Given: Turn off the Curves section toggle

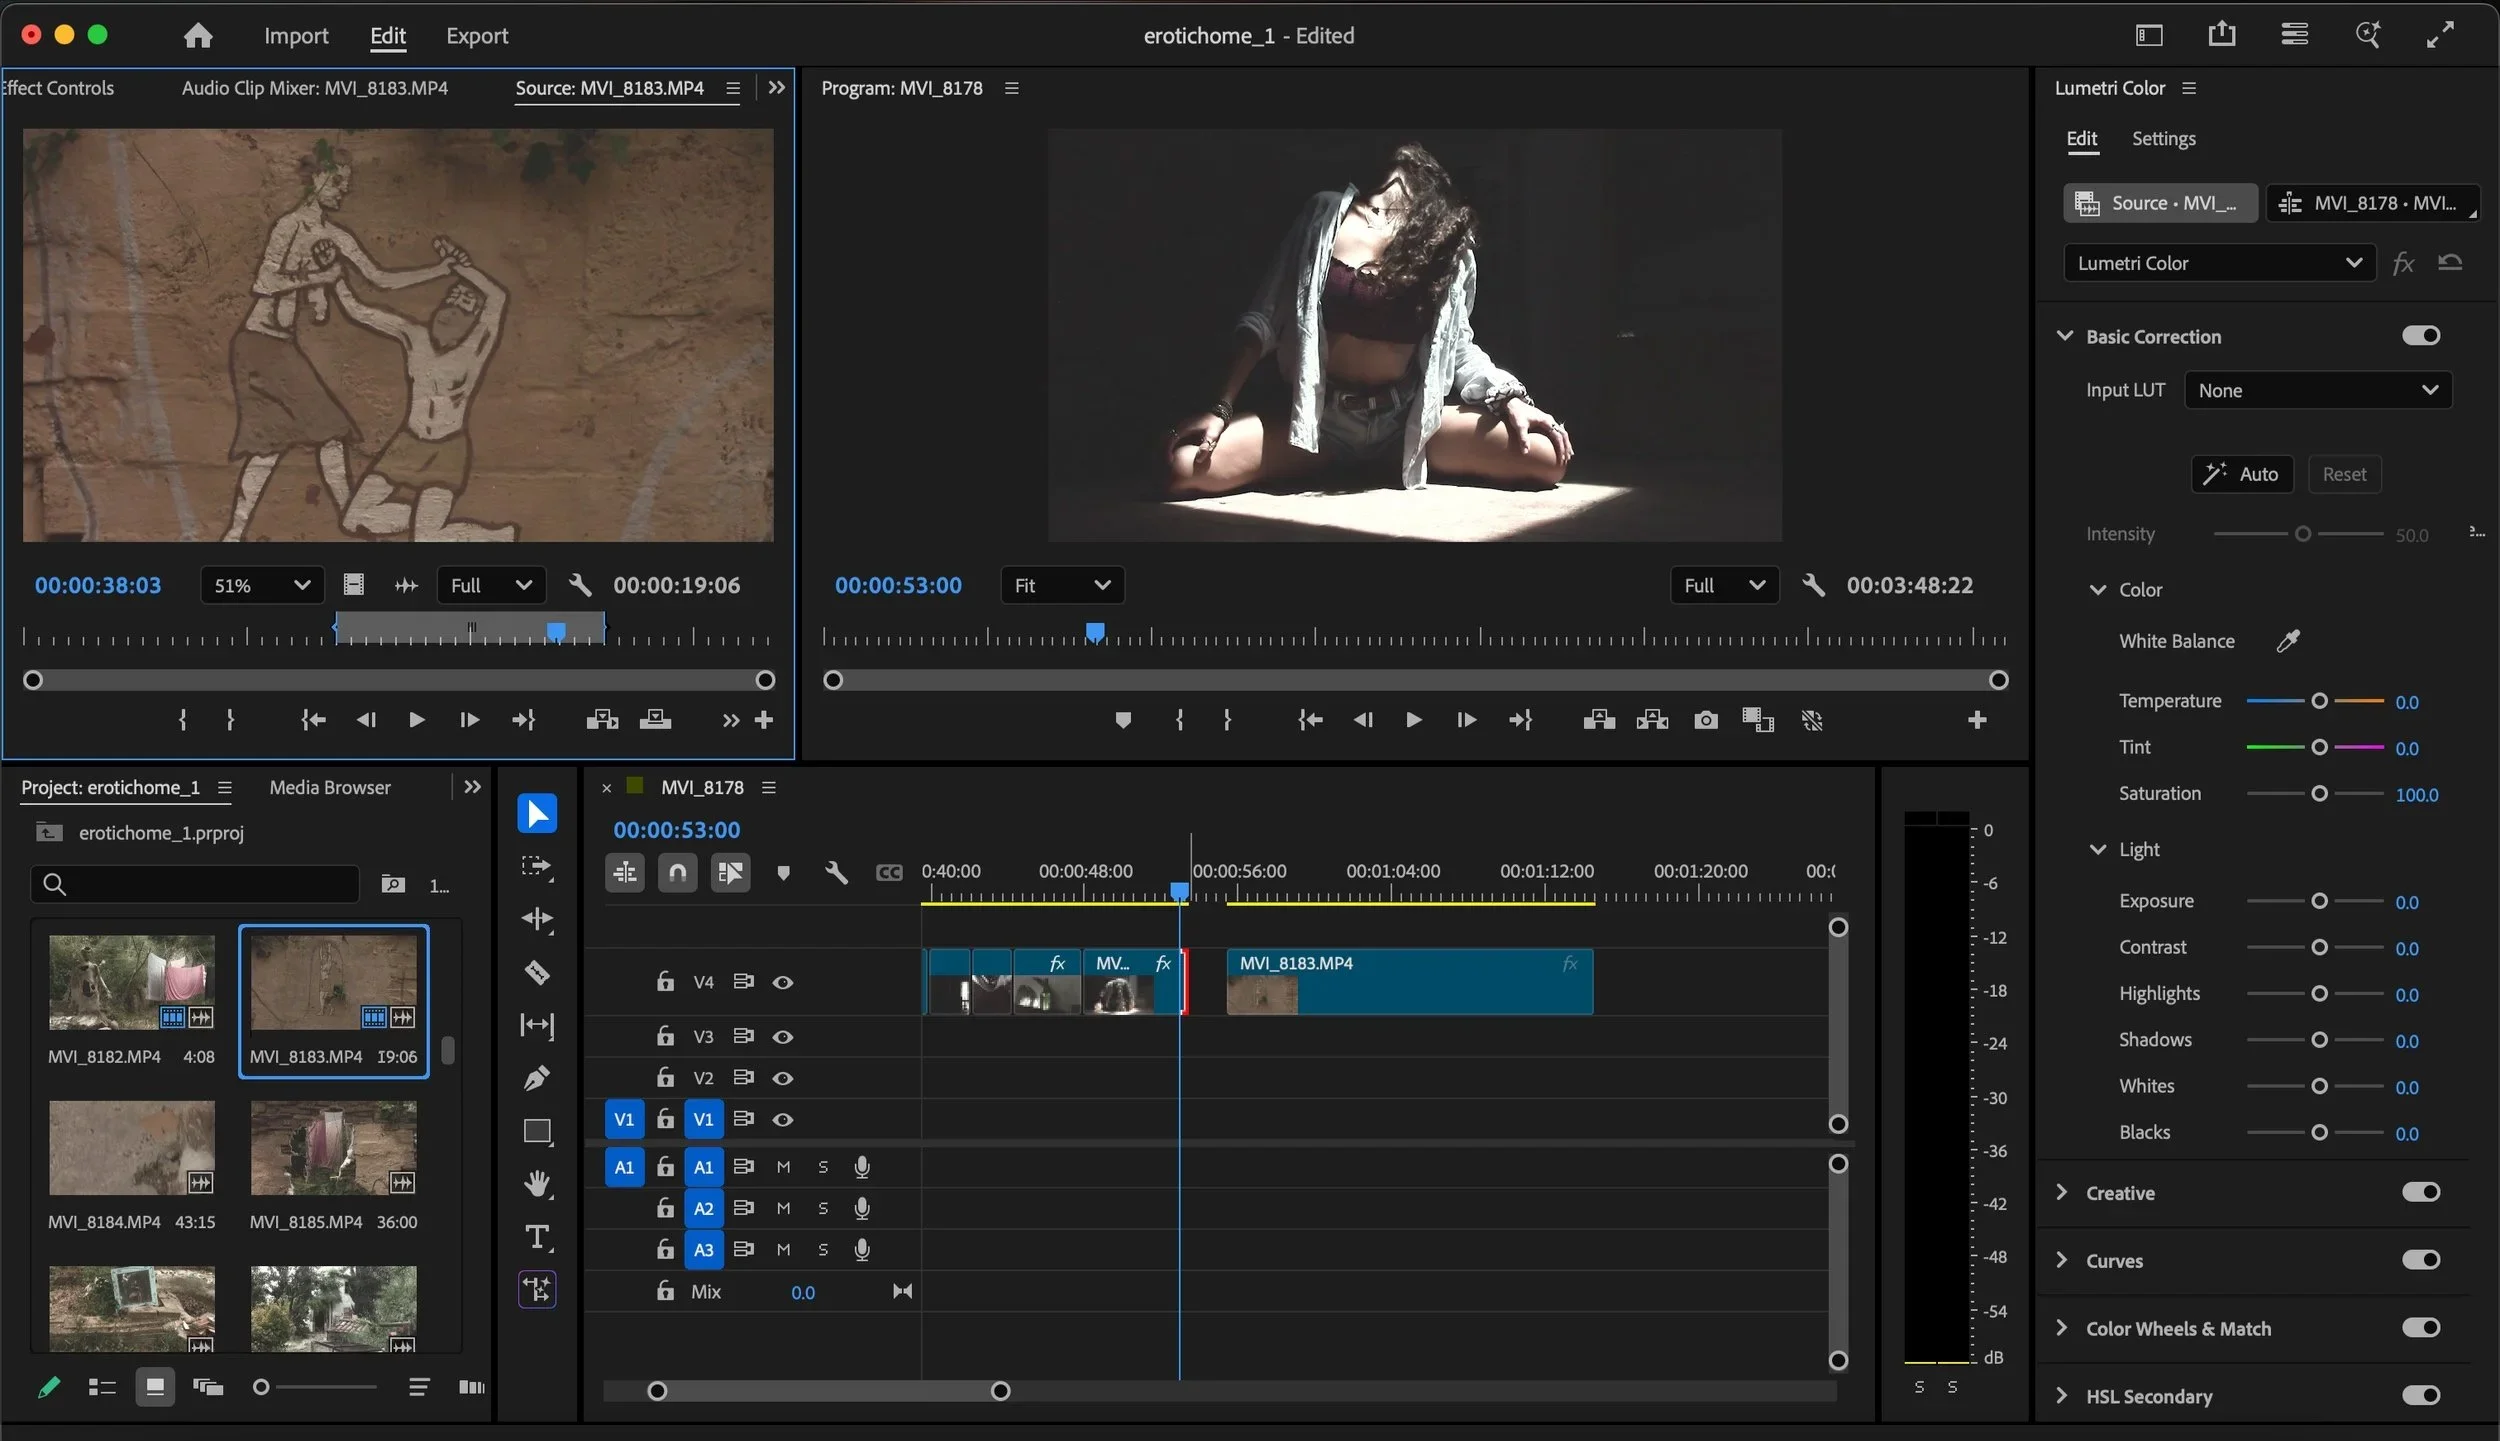Looking at the screenshot, I should pos(2421,1260).
